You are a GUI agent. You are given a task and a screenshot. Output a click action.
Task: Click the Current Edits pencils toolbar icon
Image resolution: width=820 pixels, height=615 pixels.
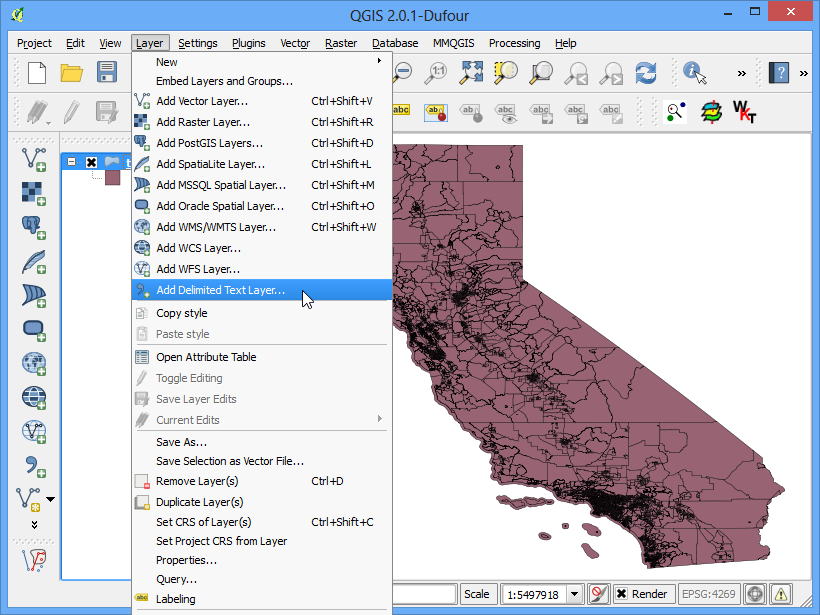click(x=38, y=112)
